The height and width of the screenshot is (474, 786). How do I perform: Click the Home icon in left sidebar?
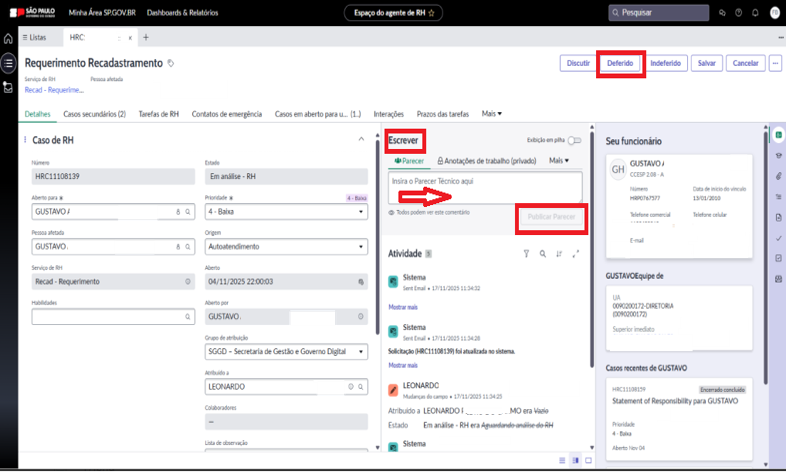tap(8, 37)
